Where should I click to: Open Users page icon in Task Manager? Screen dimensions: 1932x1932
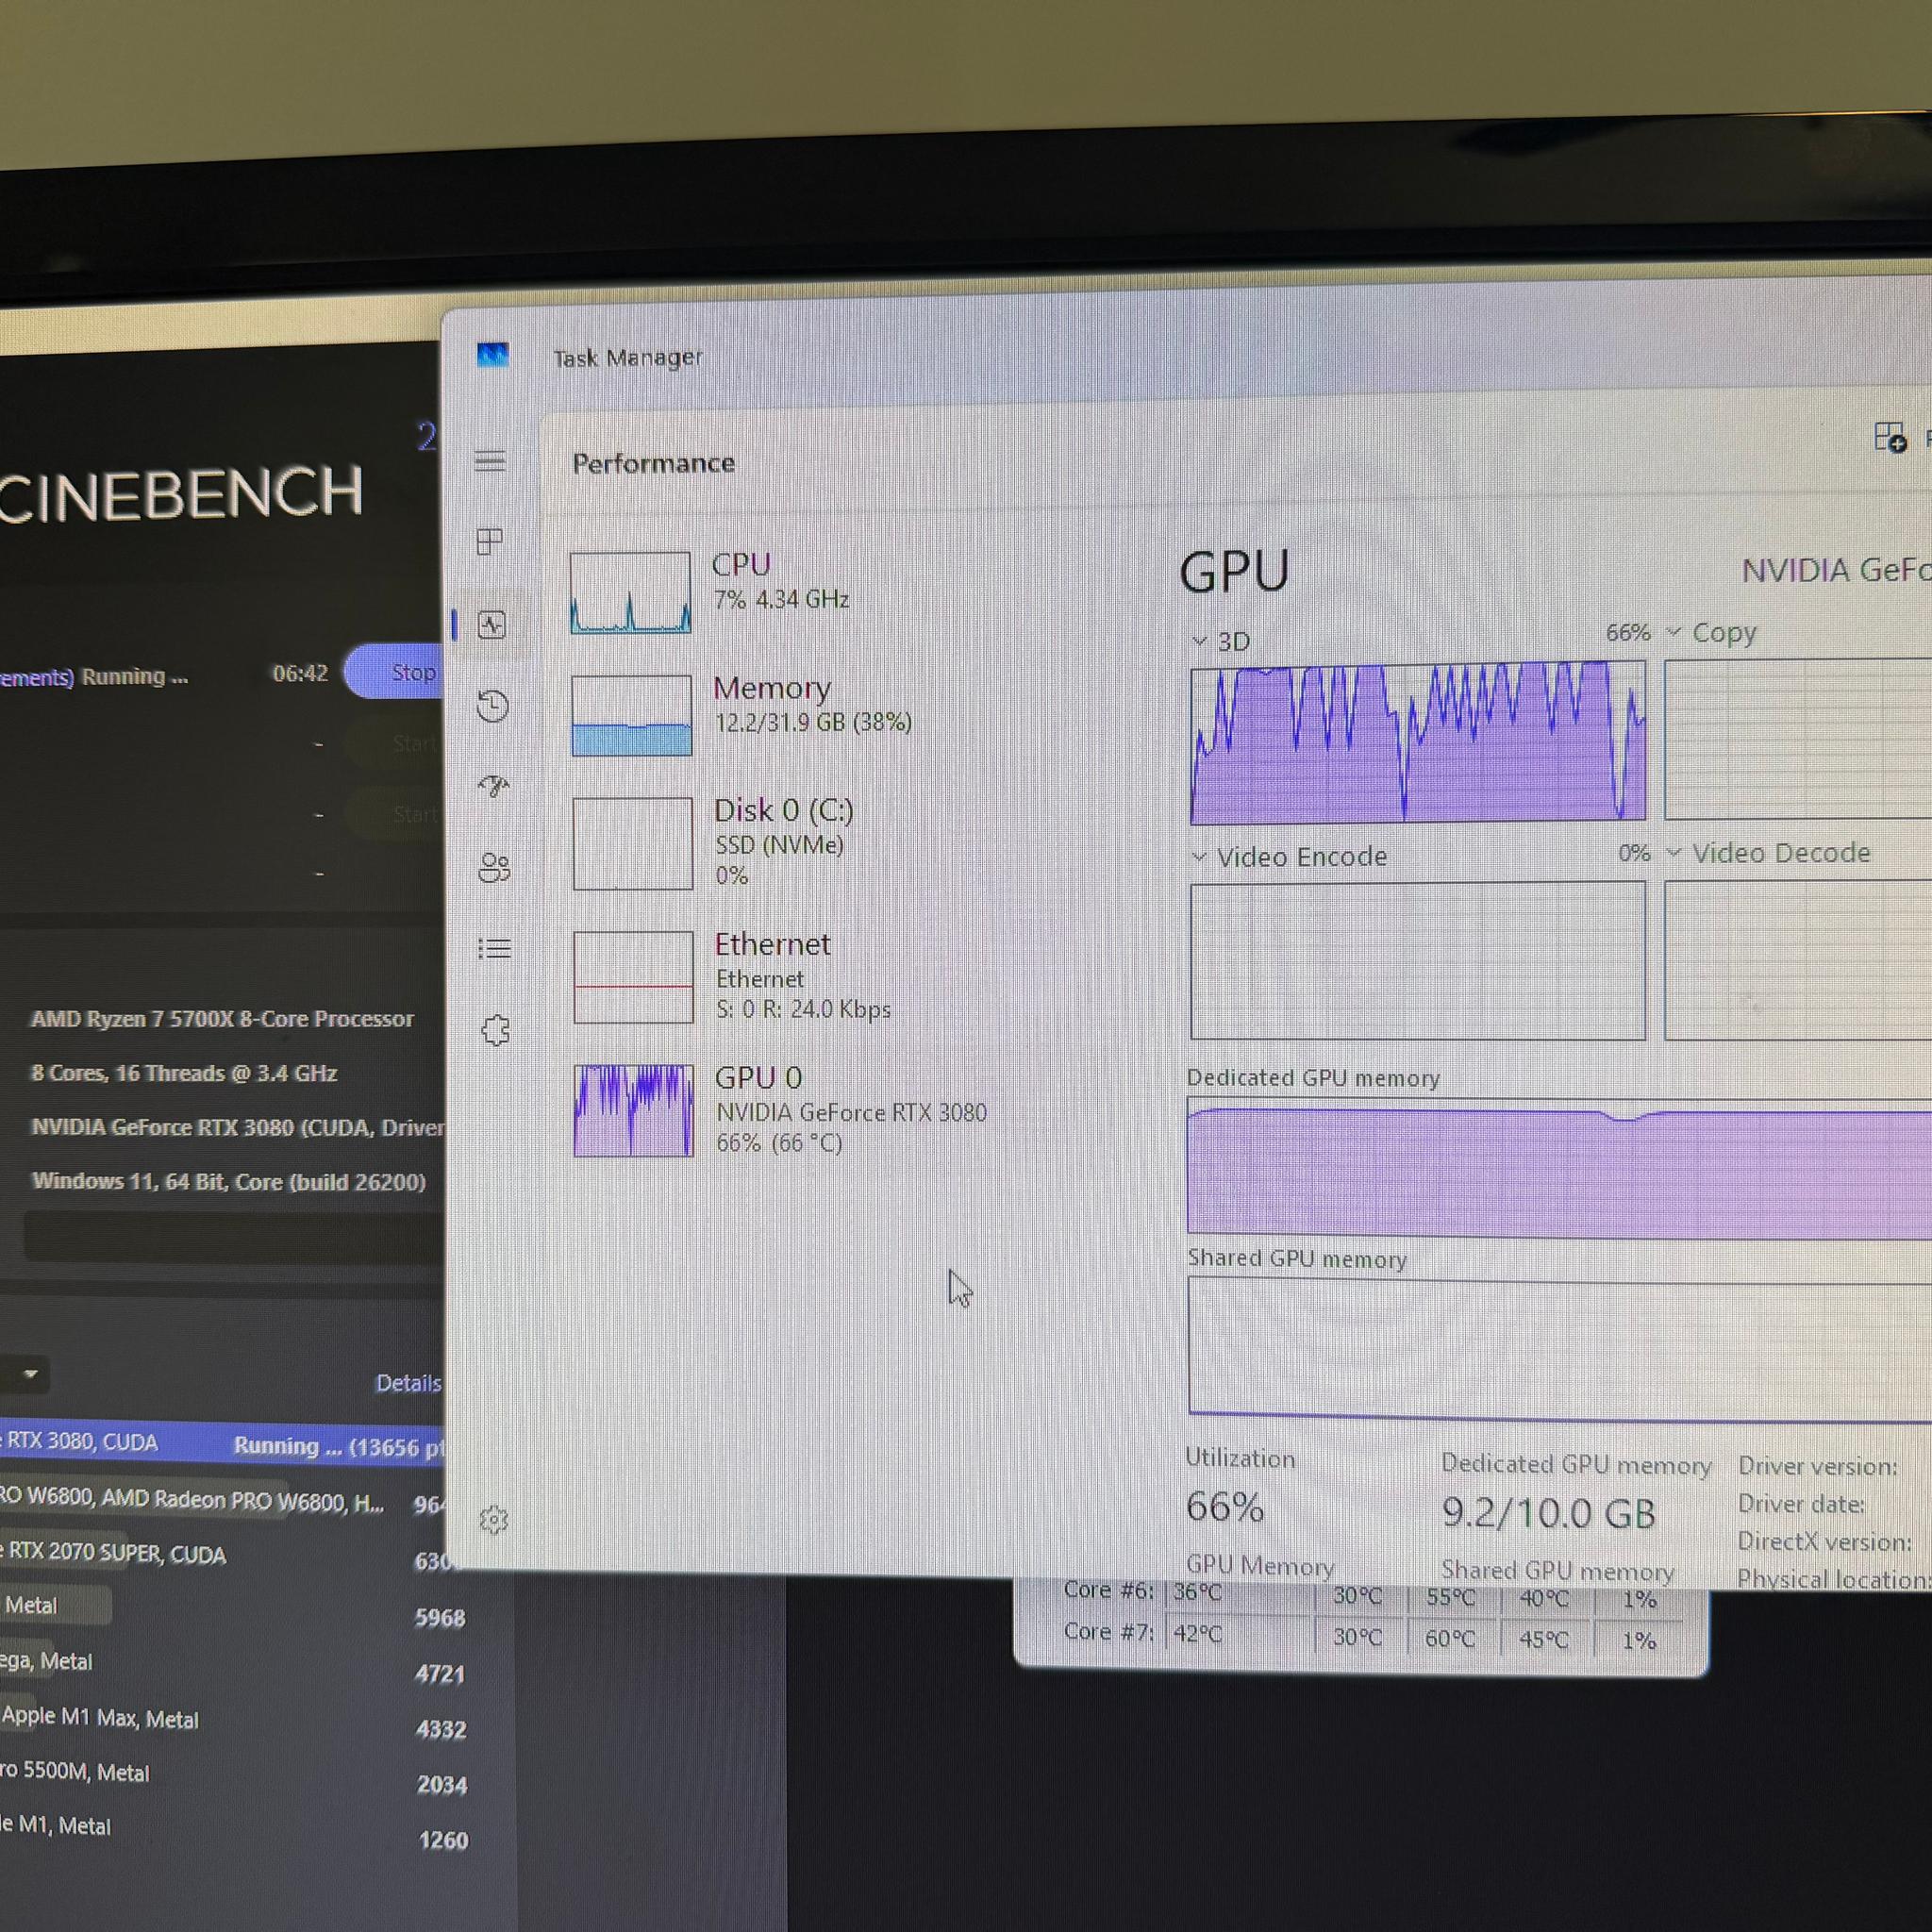495,866
